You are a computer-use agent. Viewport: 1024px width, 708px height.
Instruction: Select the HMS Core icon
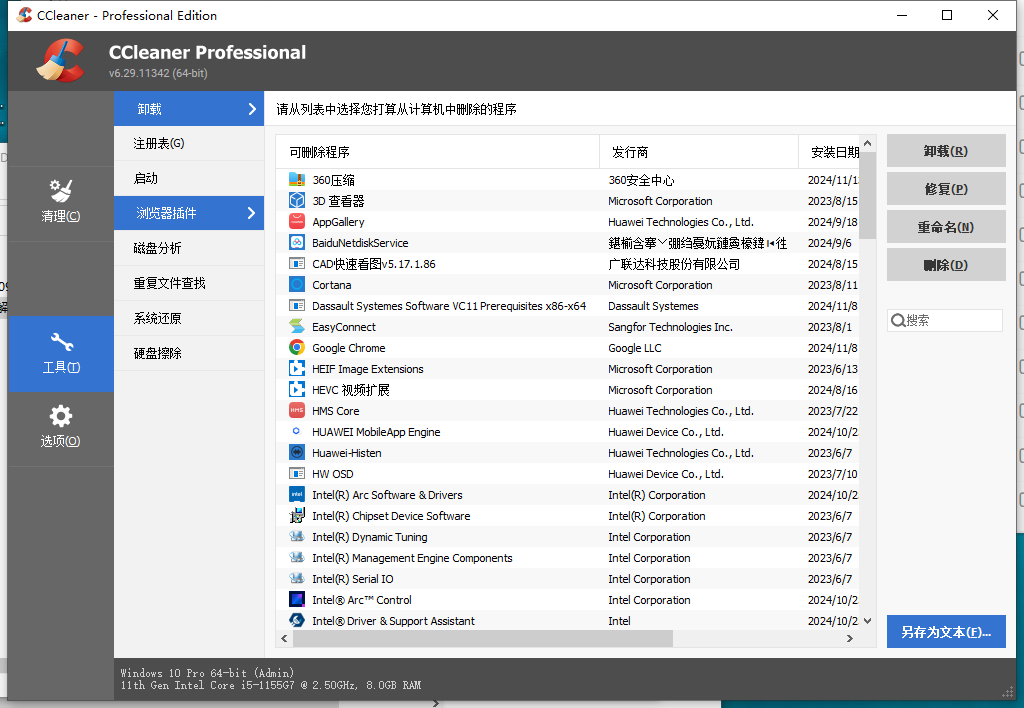[297, 411]
